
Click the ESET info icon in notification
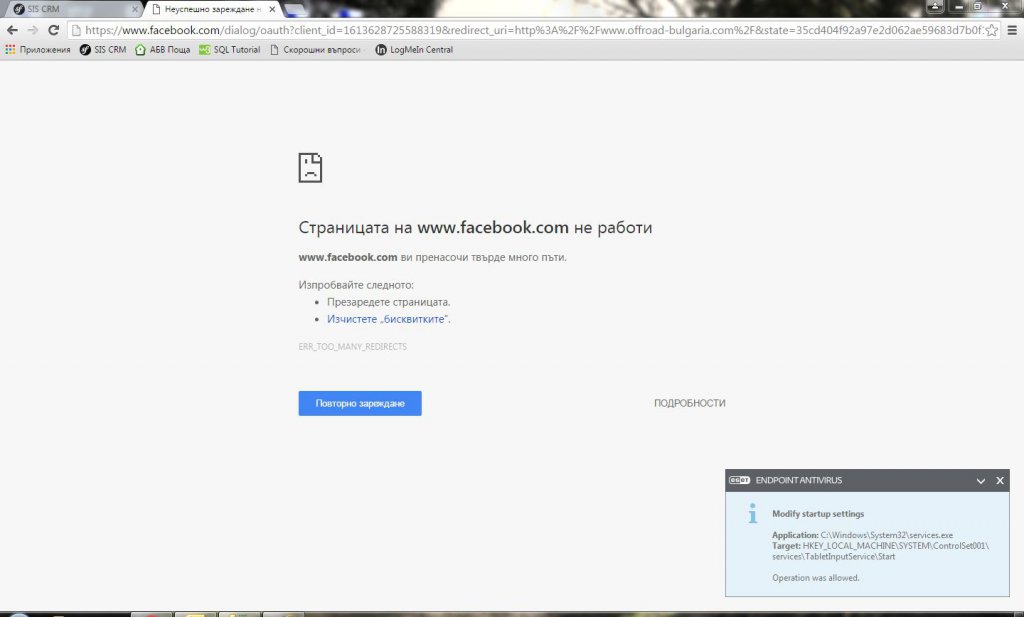click(x=752, y=513)
